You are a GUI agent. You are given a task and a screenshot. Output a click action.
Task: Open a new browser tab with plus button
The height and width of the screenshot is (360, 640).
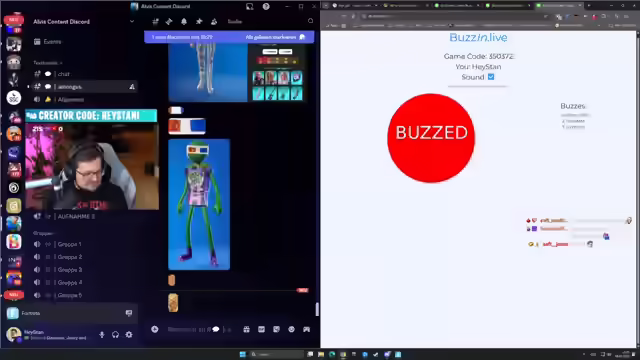[x=589, y=5]
